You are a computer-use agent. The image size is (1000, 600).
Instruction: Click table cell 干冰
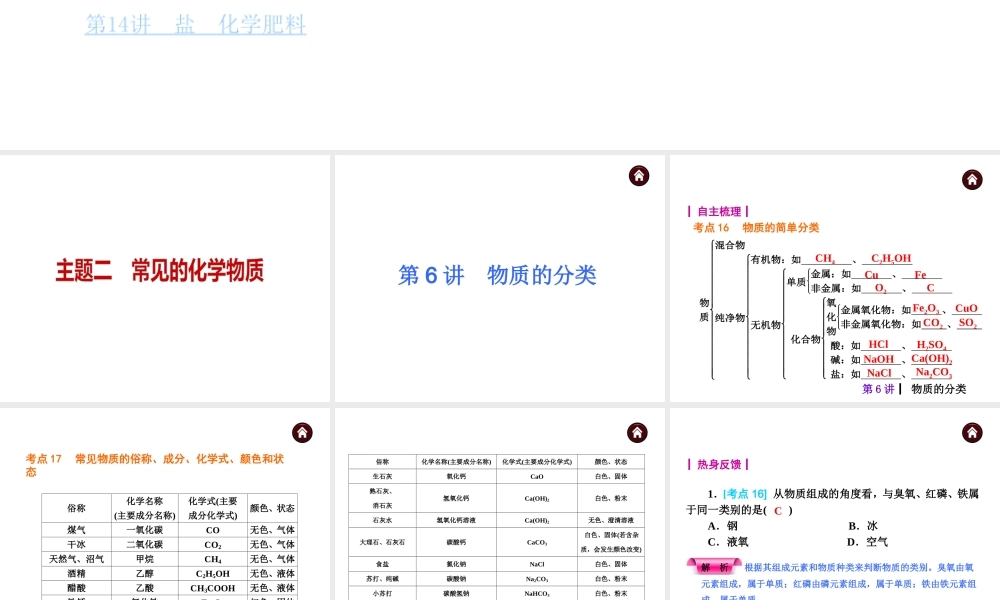[76, 545]
